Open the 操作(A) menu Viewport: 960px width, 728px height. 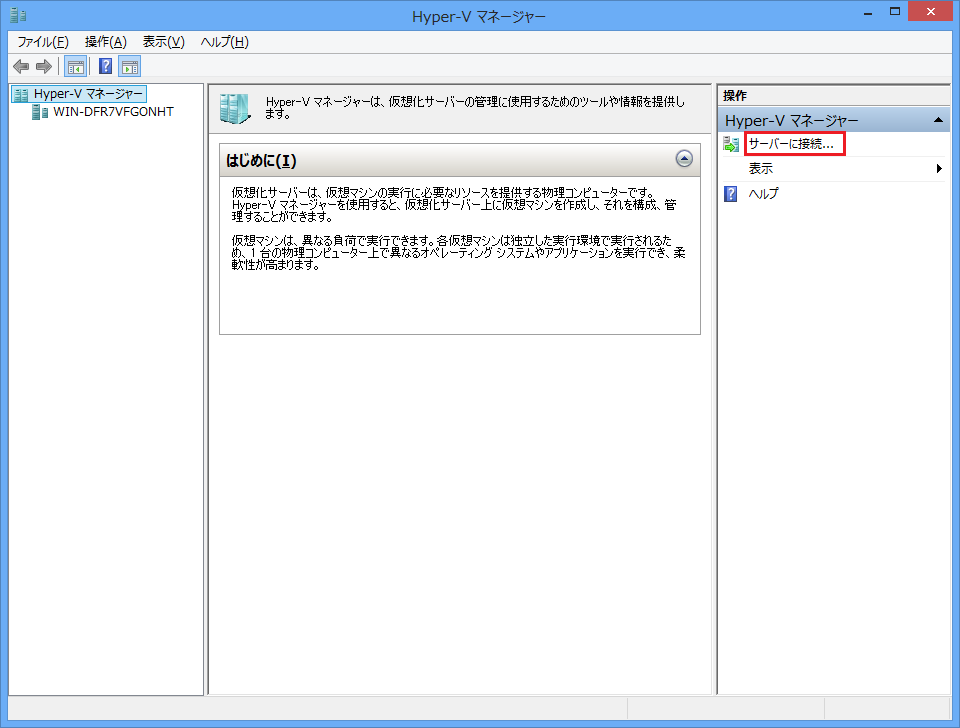click(x=106, y=41)
